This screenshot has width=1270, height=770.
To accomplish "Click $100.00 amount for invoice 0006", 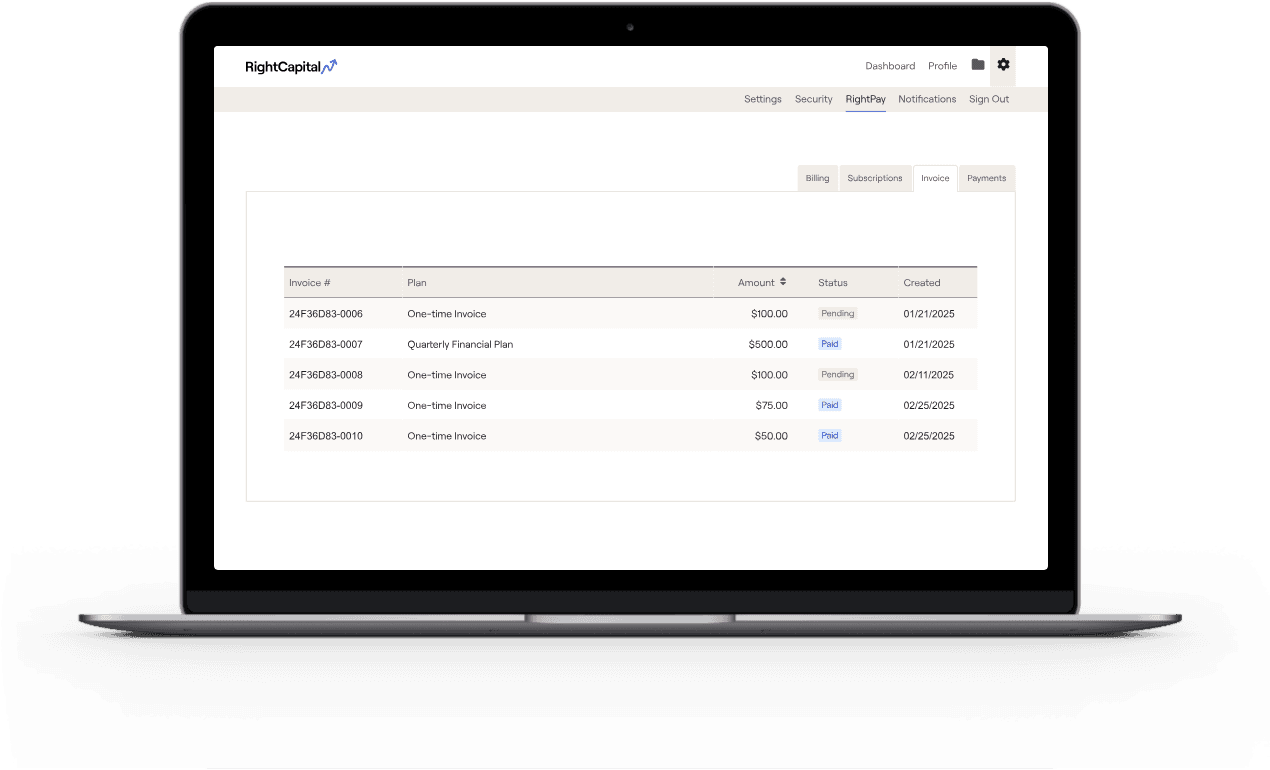I will coord(769,314).
